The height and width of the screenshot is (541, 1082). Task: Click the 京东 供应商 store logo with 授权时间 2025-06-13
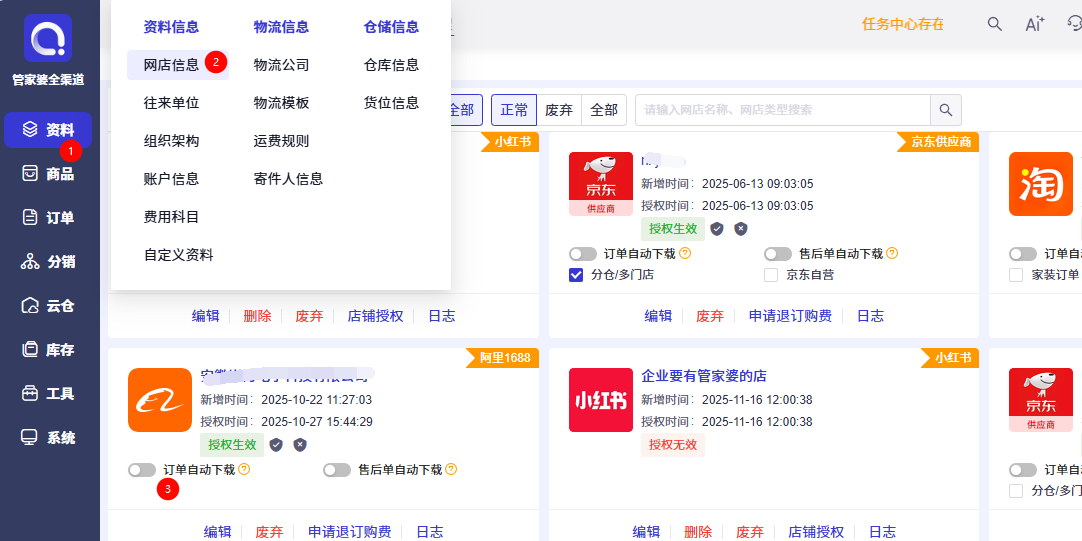click(601, 184)
